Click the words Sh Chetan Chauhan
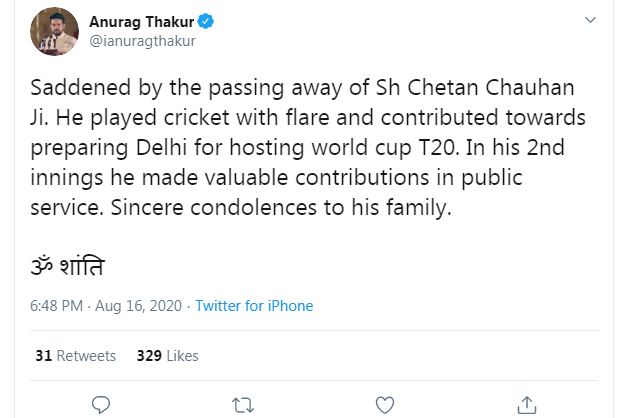Viewport: 633px width, 418px height. coord(475,87)
